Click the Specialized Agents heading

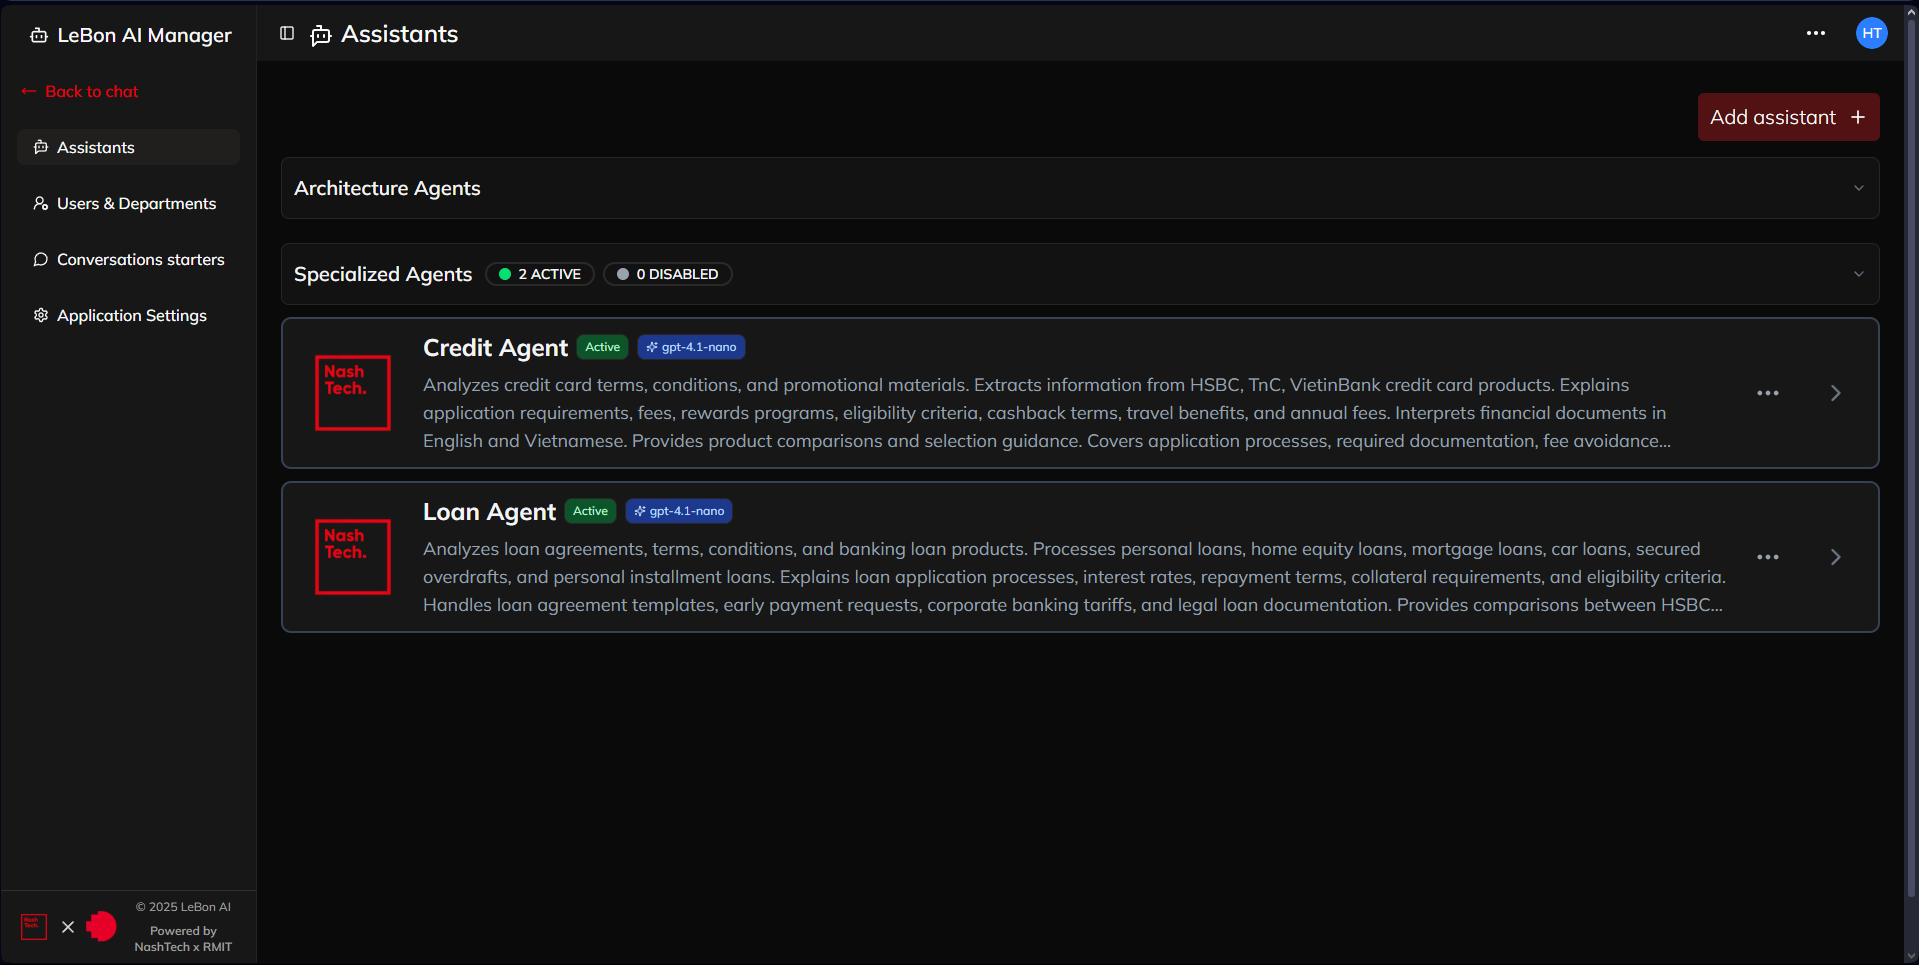pos(383,274)
